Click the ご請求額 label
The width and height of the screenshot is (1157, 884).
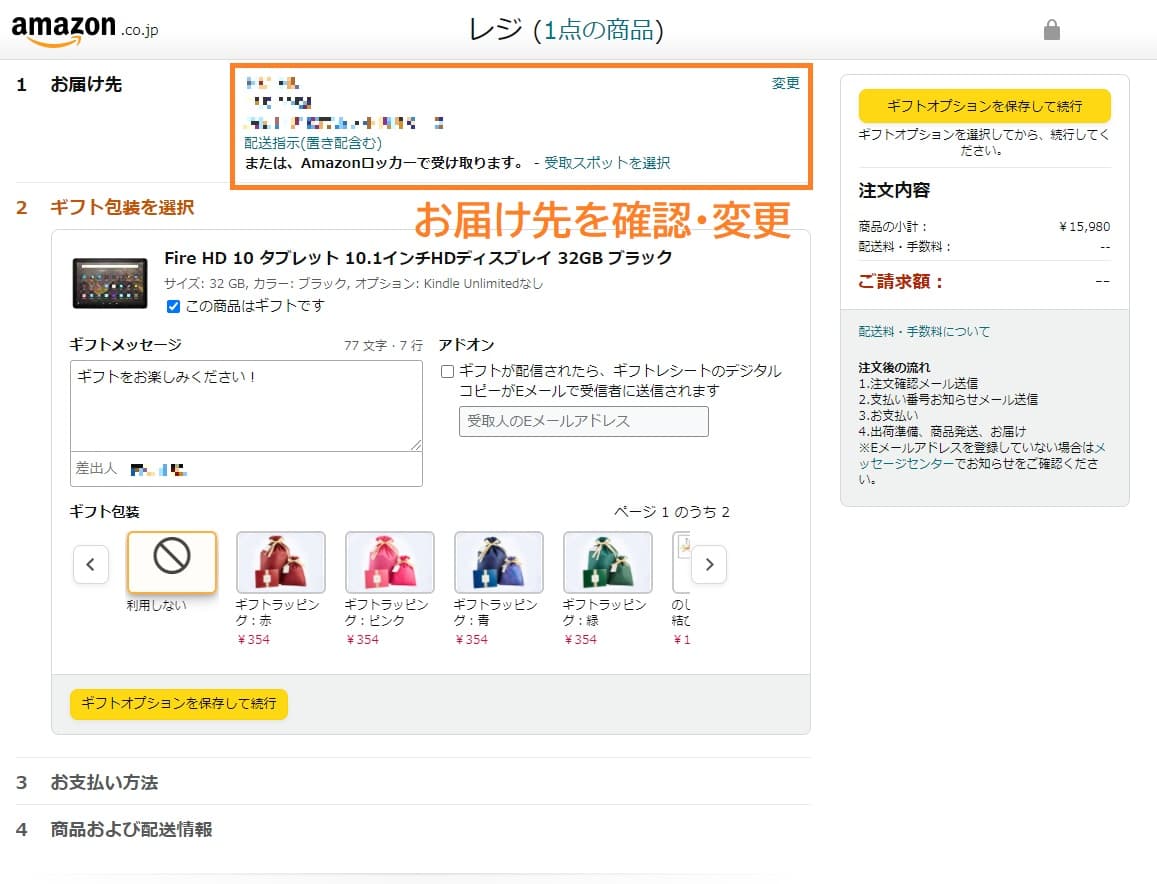click(x=900, y=281)
